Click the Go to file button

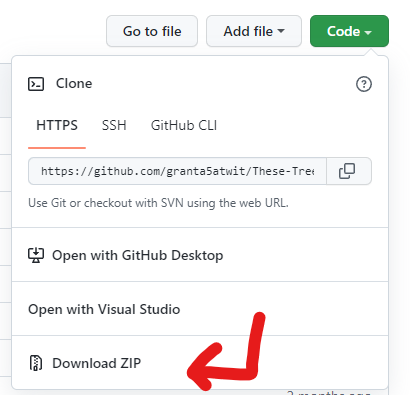click(152, 31)
